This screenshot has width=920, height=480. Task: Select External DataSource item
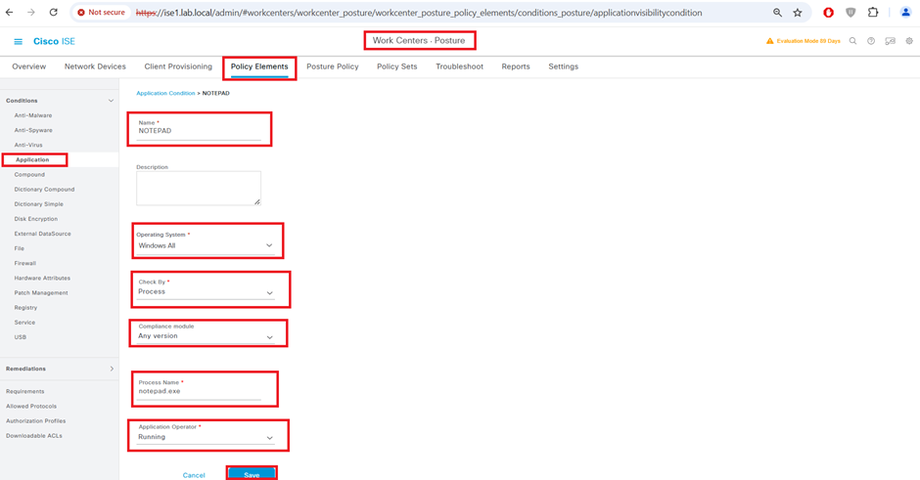pos(42,234)
